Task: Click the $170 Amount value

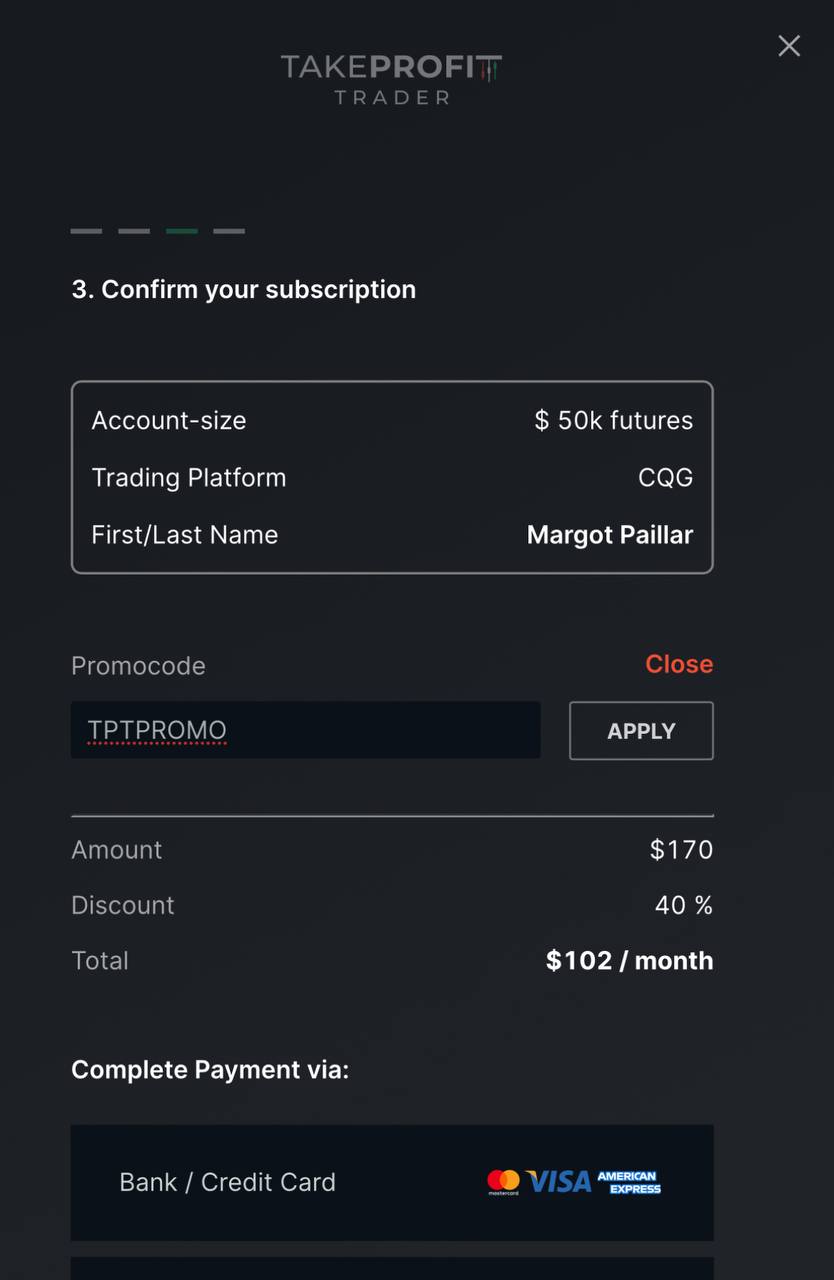Action: (680, 849)
